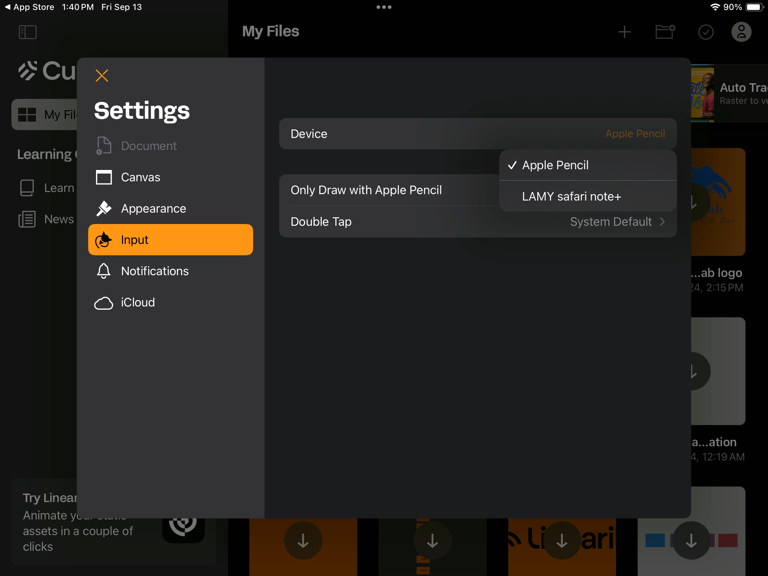Click the Appearance paintbrush icon

[103, 209]
